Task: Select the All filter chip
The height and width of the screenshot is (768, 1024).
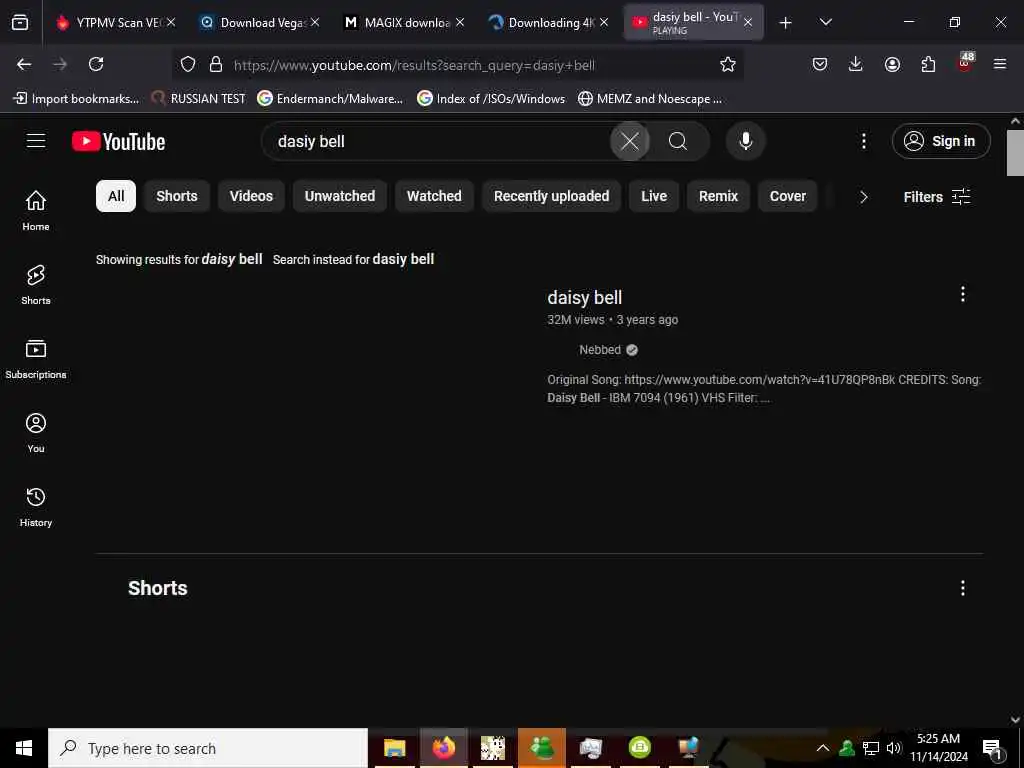Action: click(x=116, y=196)
